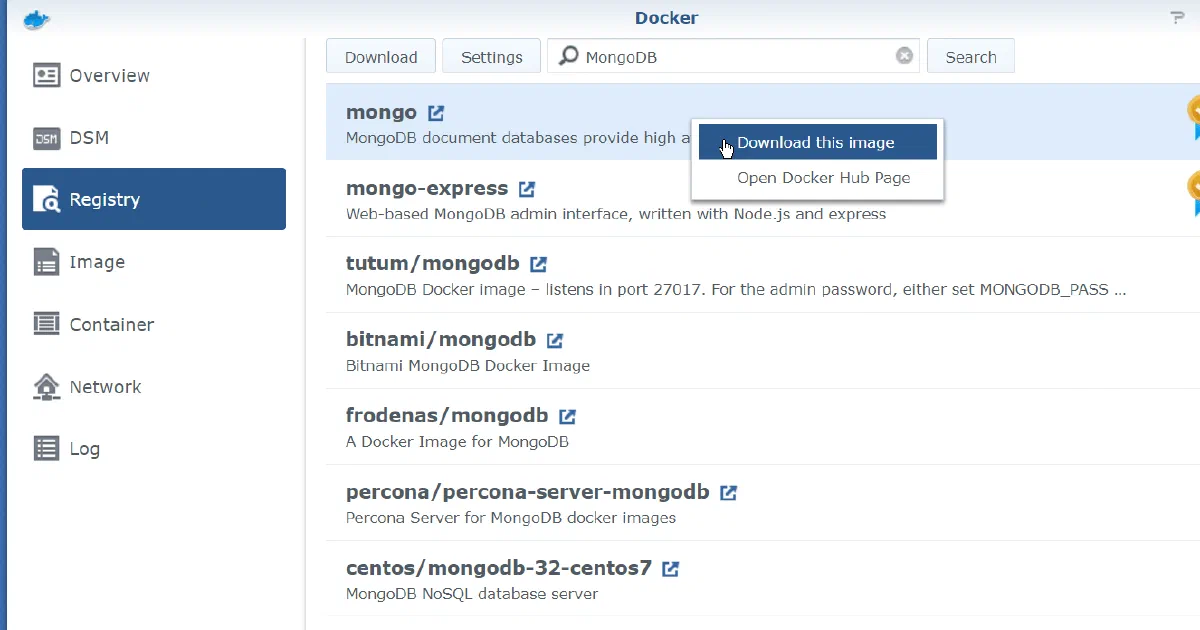The image size is (1200, 630).
Task: Focus the MongoDB search input field
Action: tap(735, 57)
